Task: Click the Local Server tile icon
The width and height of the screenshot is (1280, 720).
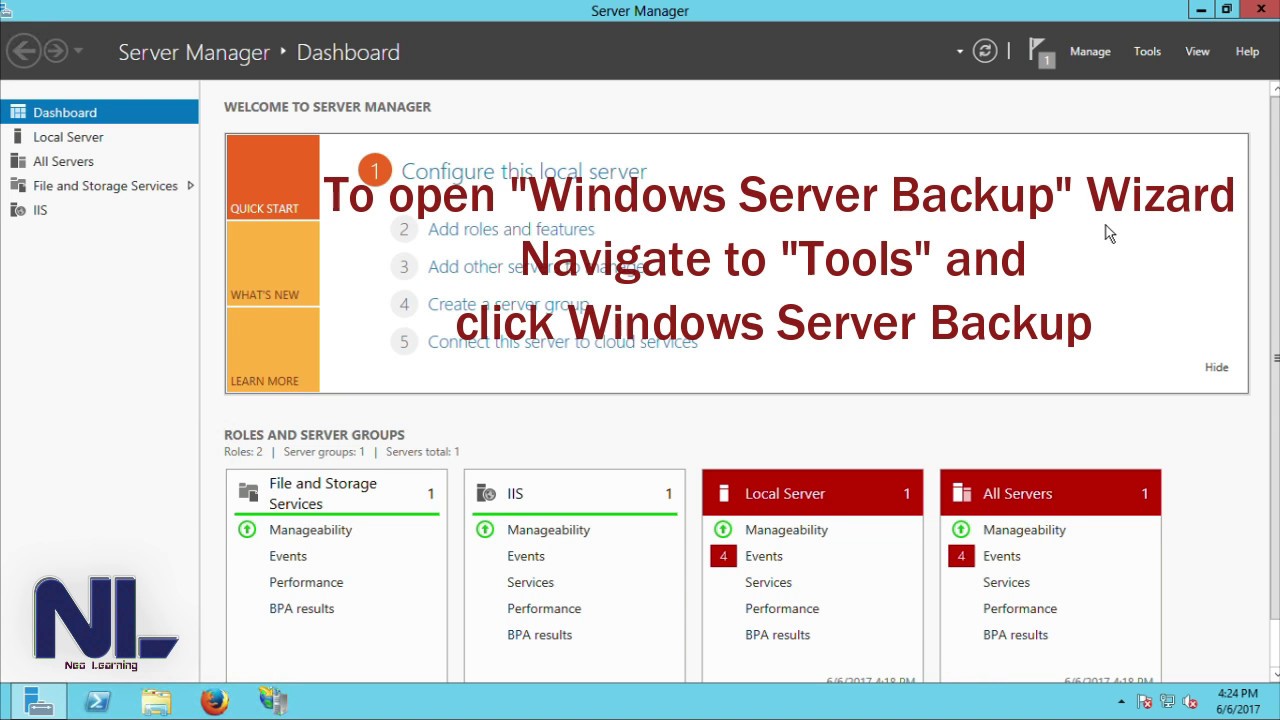Action: point(724,492)
